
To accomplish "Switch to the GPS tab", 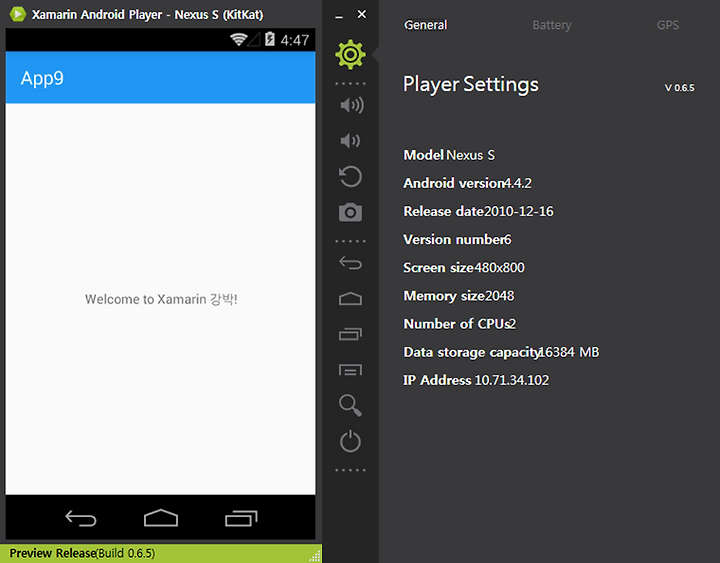I will click(668, 25).
